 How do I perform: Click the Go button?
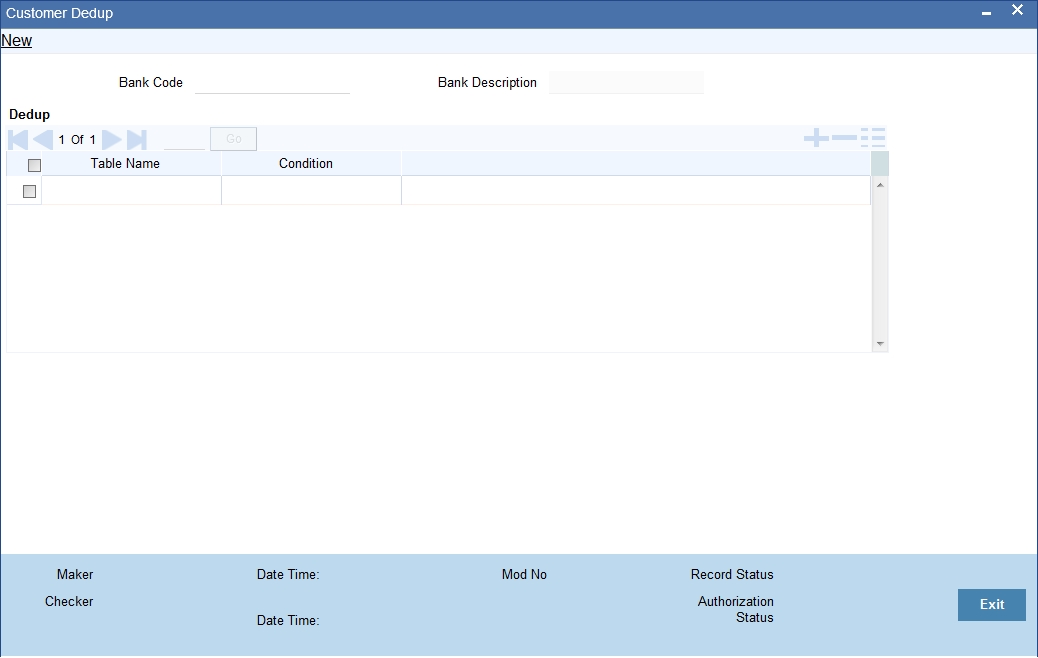(x=234, y=139)
